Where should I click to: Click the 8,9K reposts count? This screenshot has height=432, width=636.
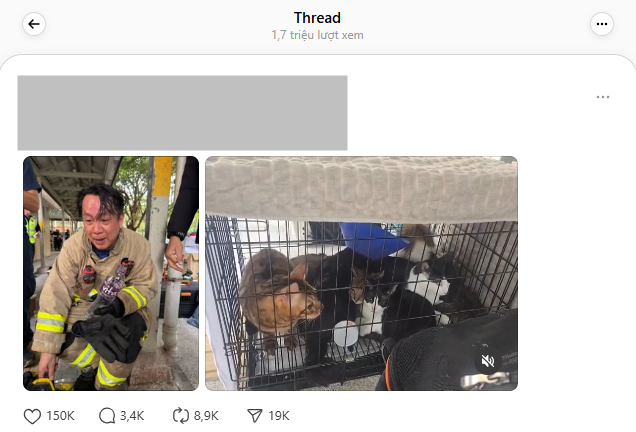(206, 416)
